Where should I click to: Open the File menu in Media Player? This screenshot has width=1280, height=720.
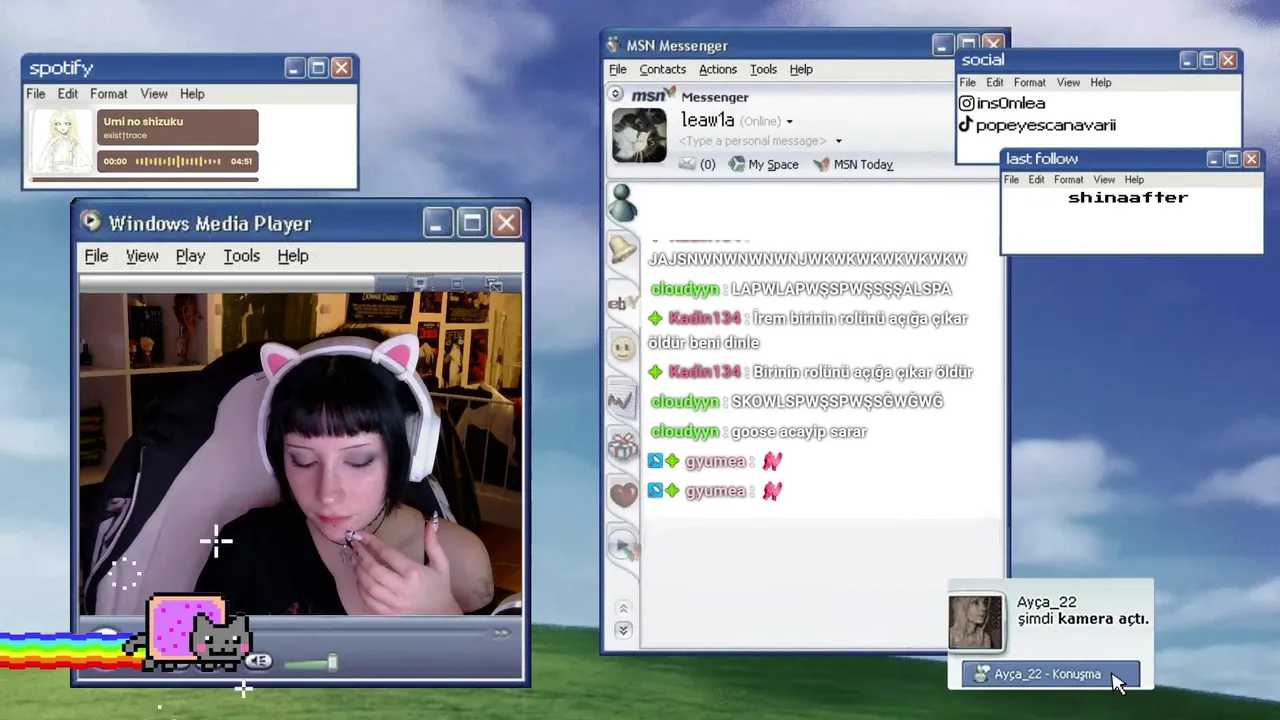click(x=96, y=256)
